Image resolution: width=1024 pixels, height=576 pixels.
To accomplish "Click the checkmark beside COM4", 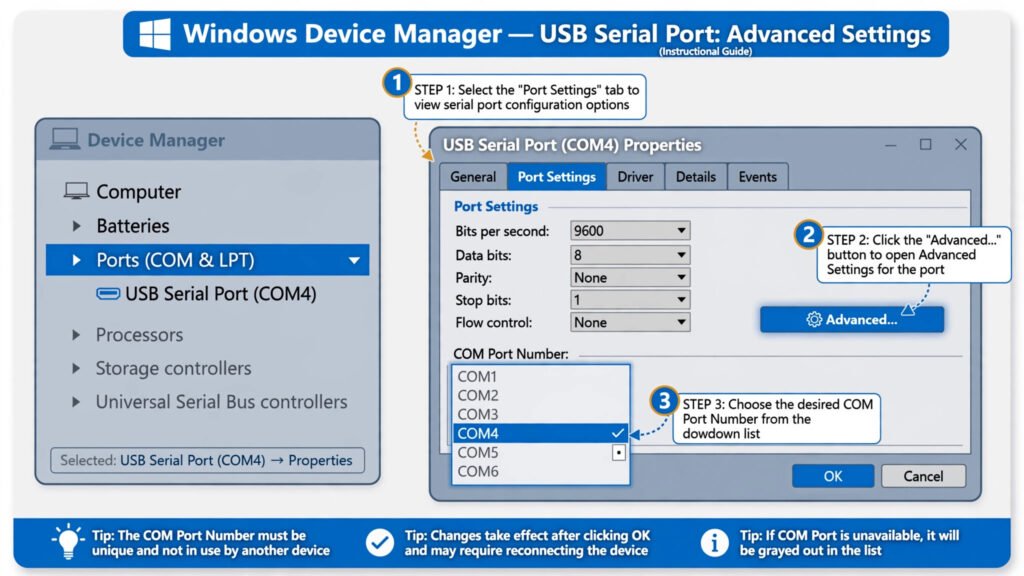I will tap(617, 433).
